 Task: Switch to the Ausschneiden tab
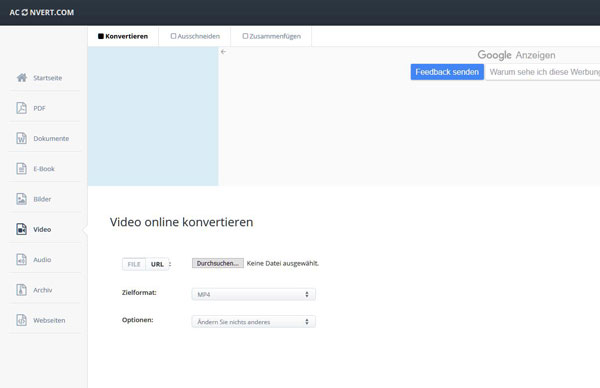[195, 36]
